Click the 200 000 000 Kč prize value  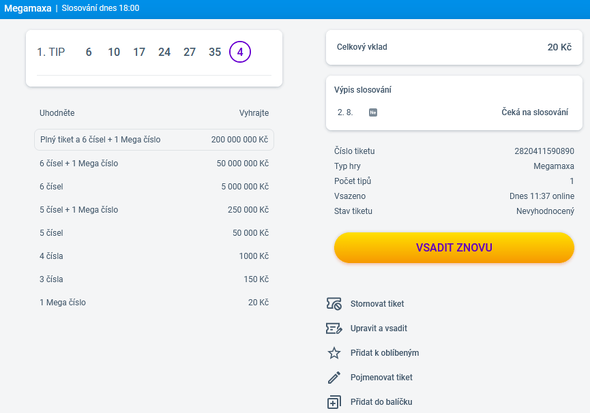(x=240, y=140)
